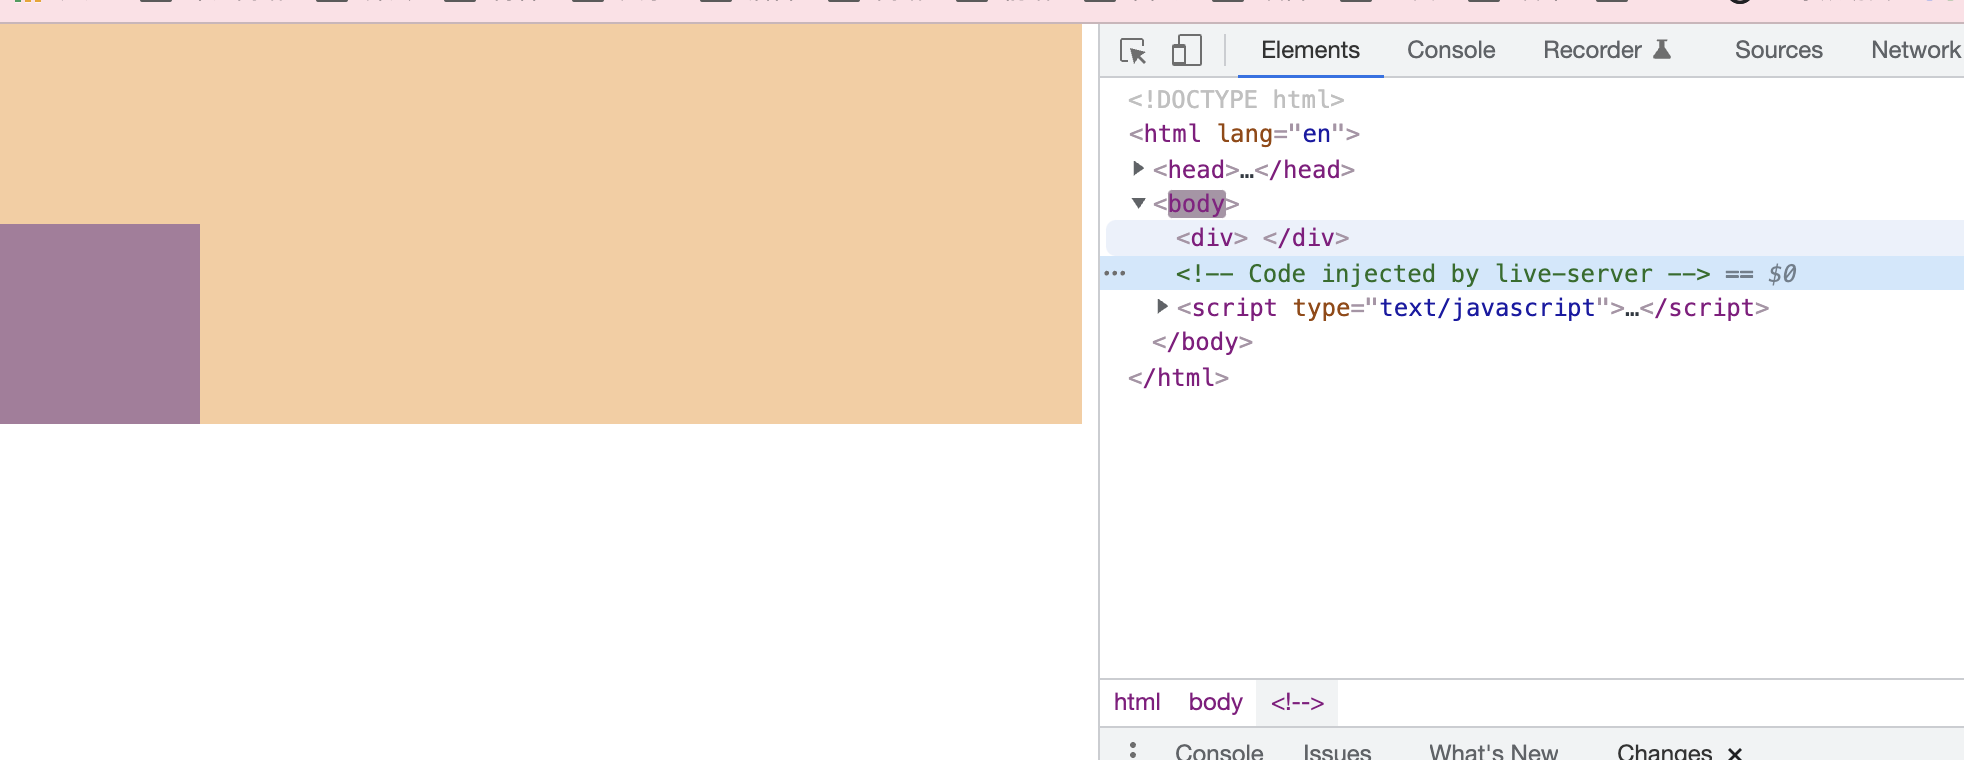Expand the script element node
The image size is (1964, 760).
[1162, 306]
